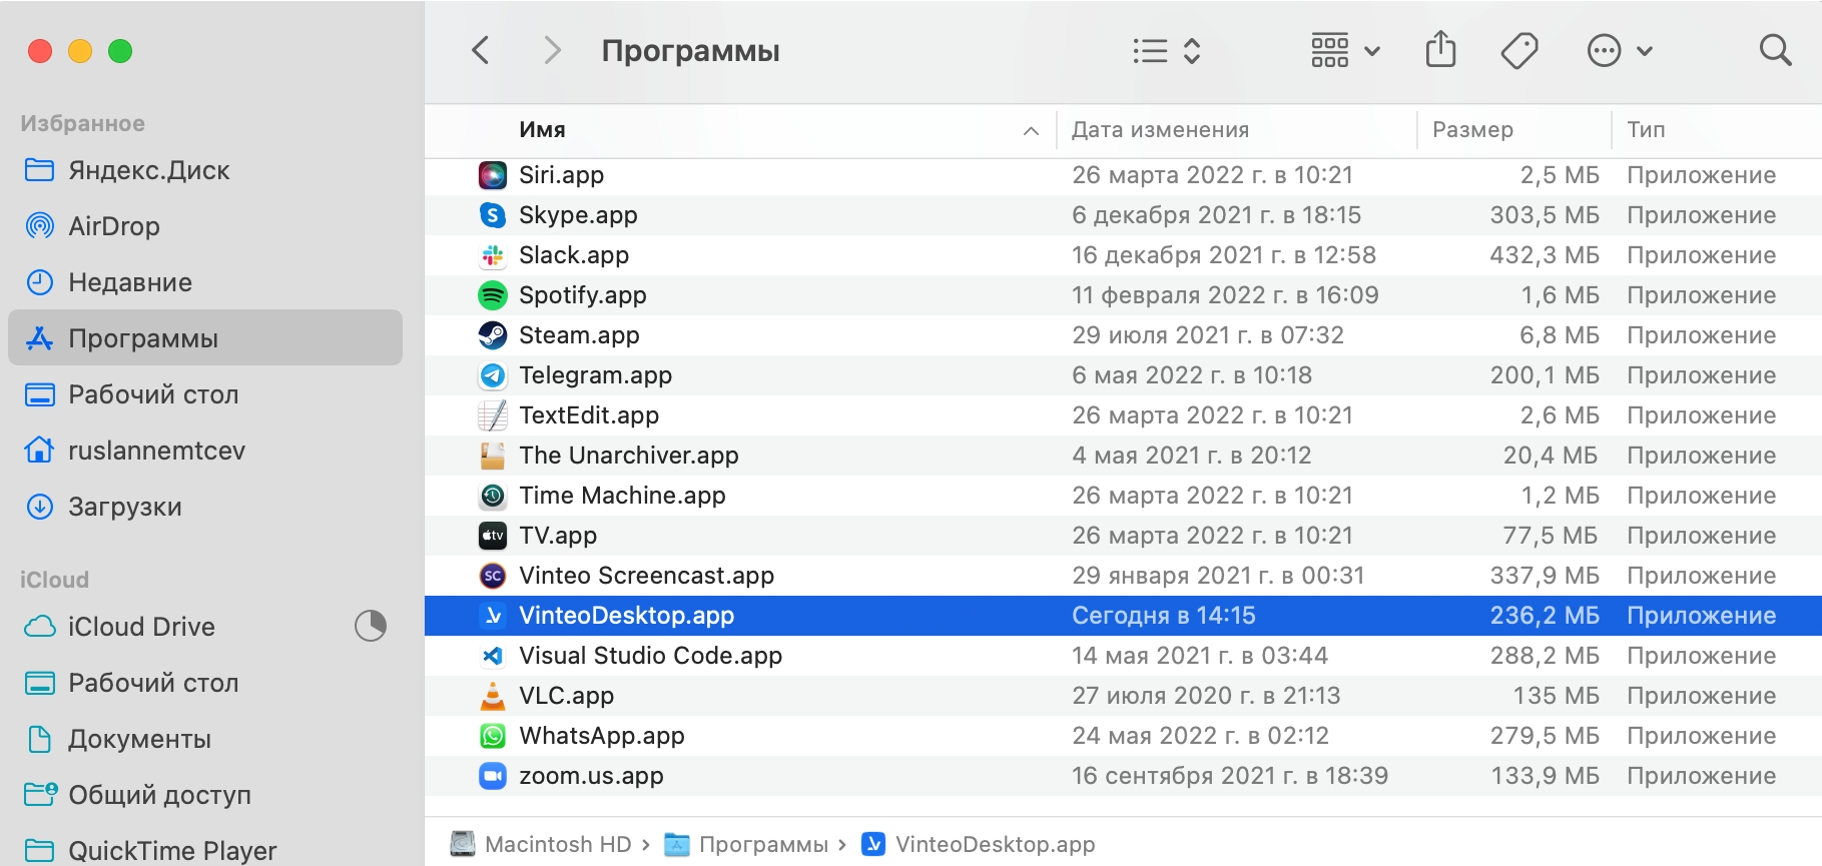1822x866 pixels.
Task: Select the Siri.app icon
Action: click(x=493, y=175)
